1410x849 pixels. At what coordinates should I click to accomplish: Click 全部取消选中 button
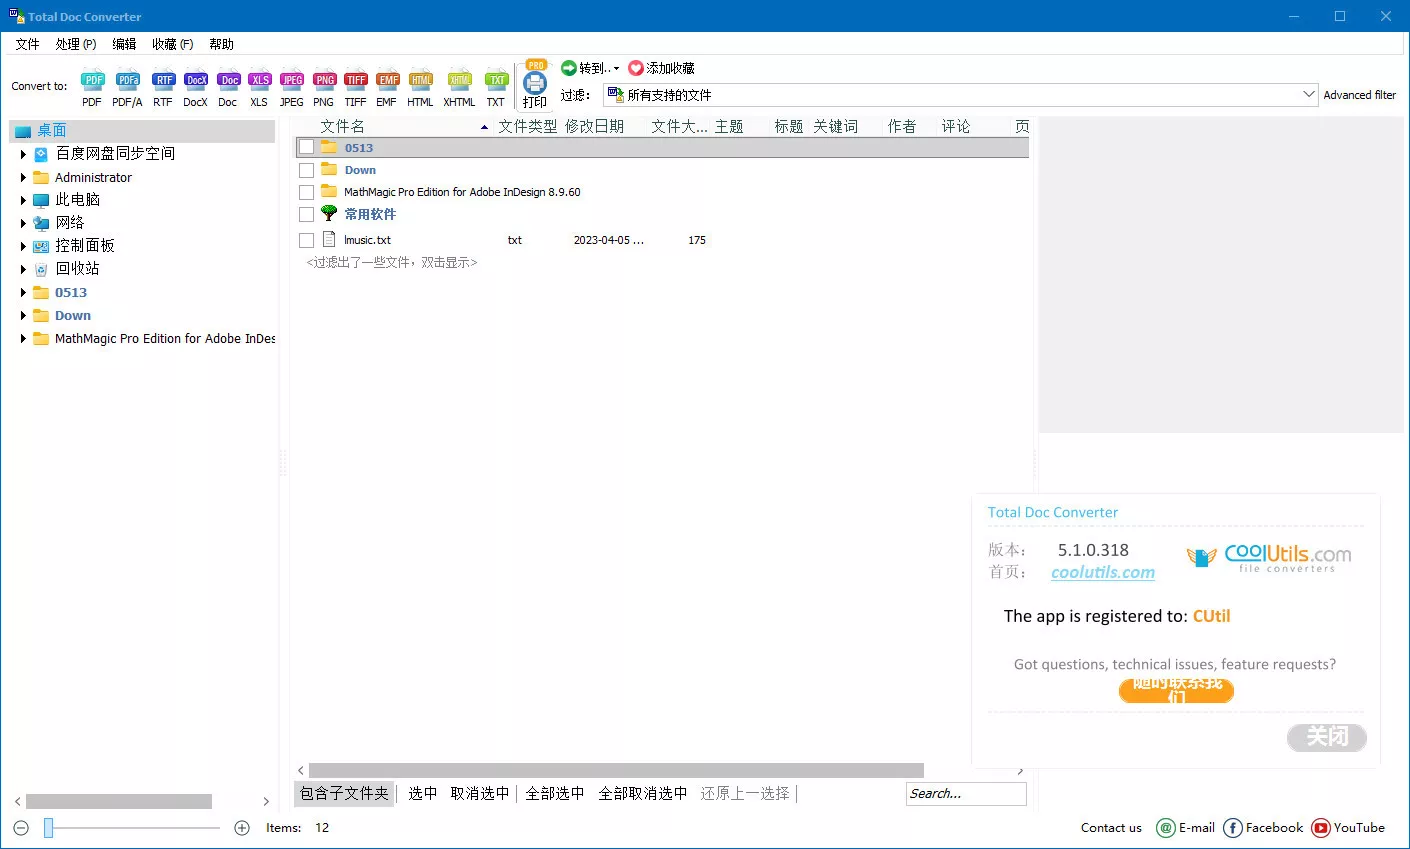pos(643,793)
